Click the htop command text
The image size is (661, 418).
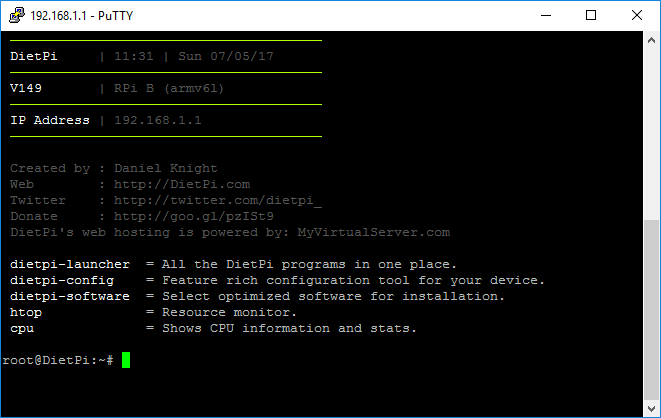click(x=26, y=313)
